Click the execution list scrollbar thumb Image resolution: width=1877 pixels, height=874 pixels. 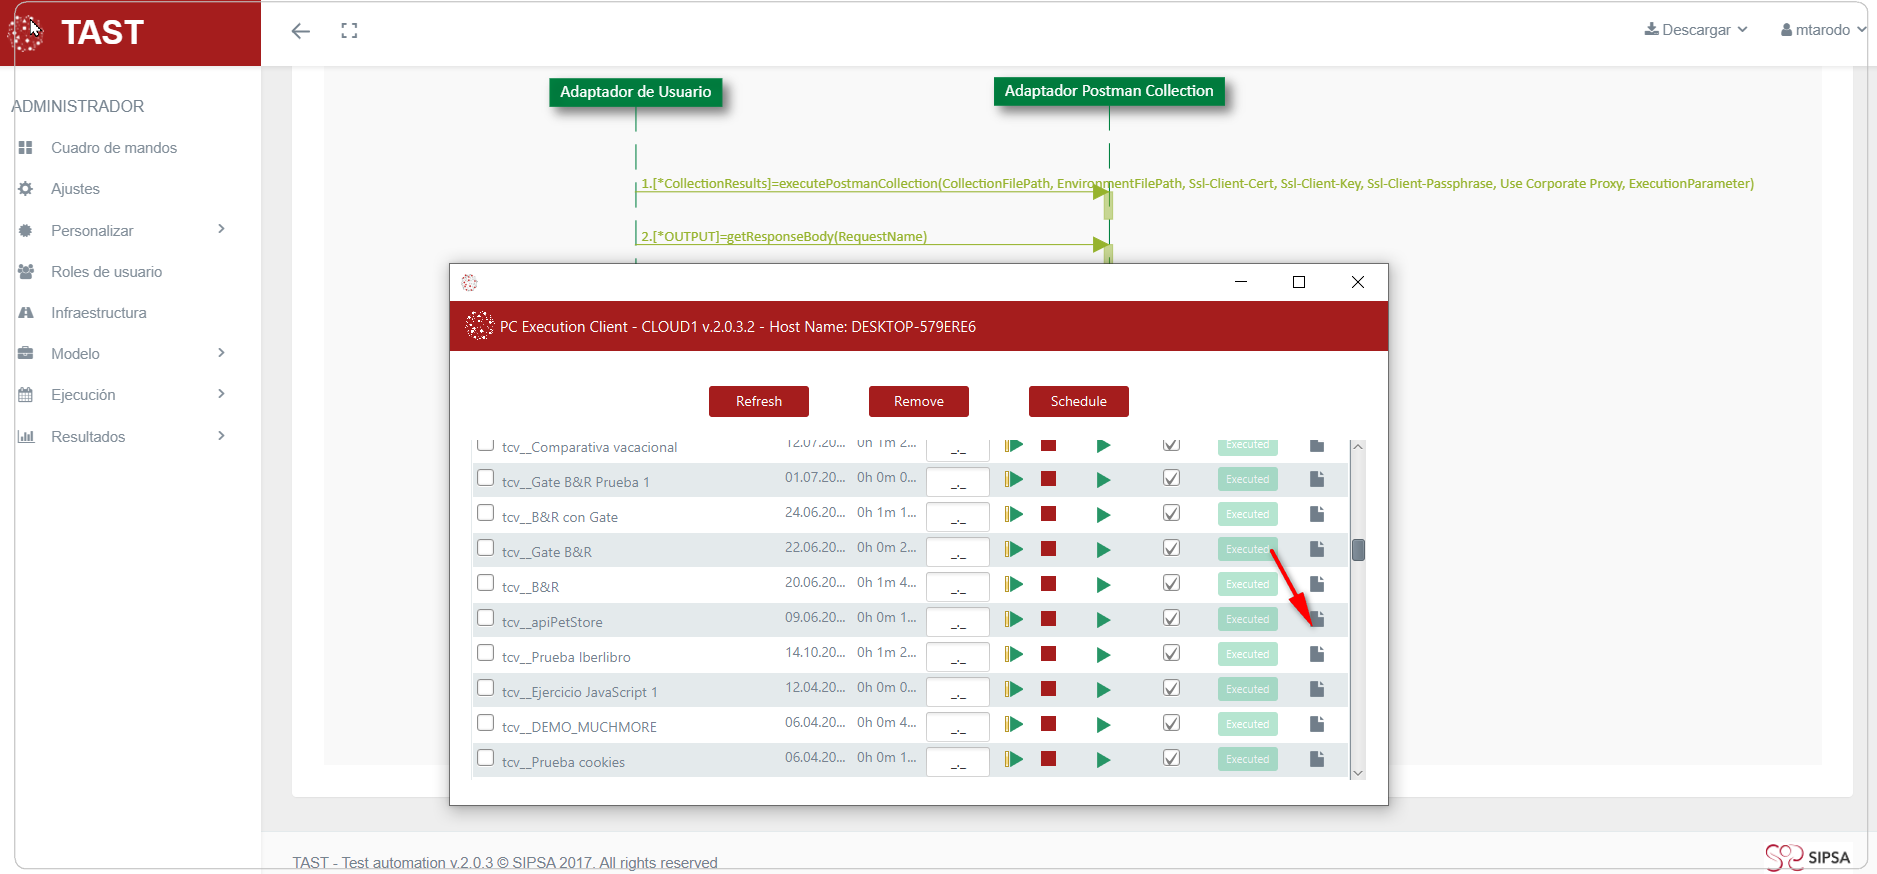pyautogui.click(x=1358, y=550)
